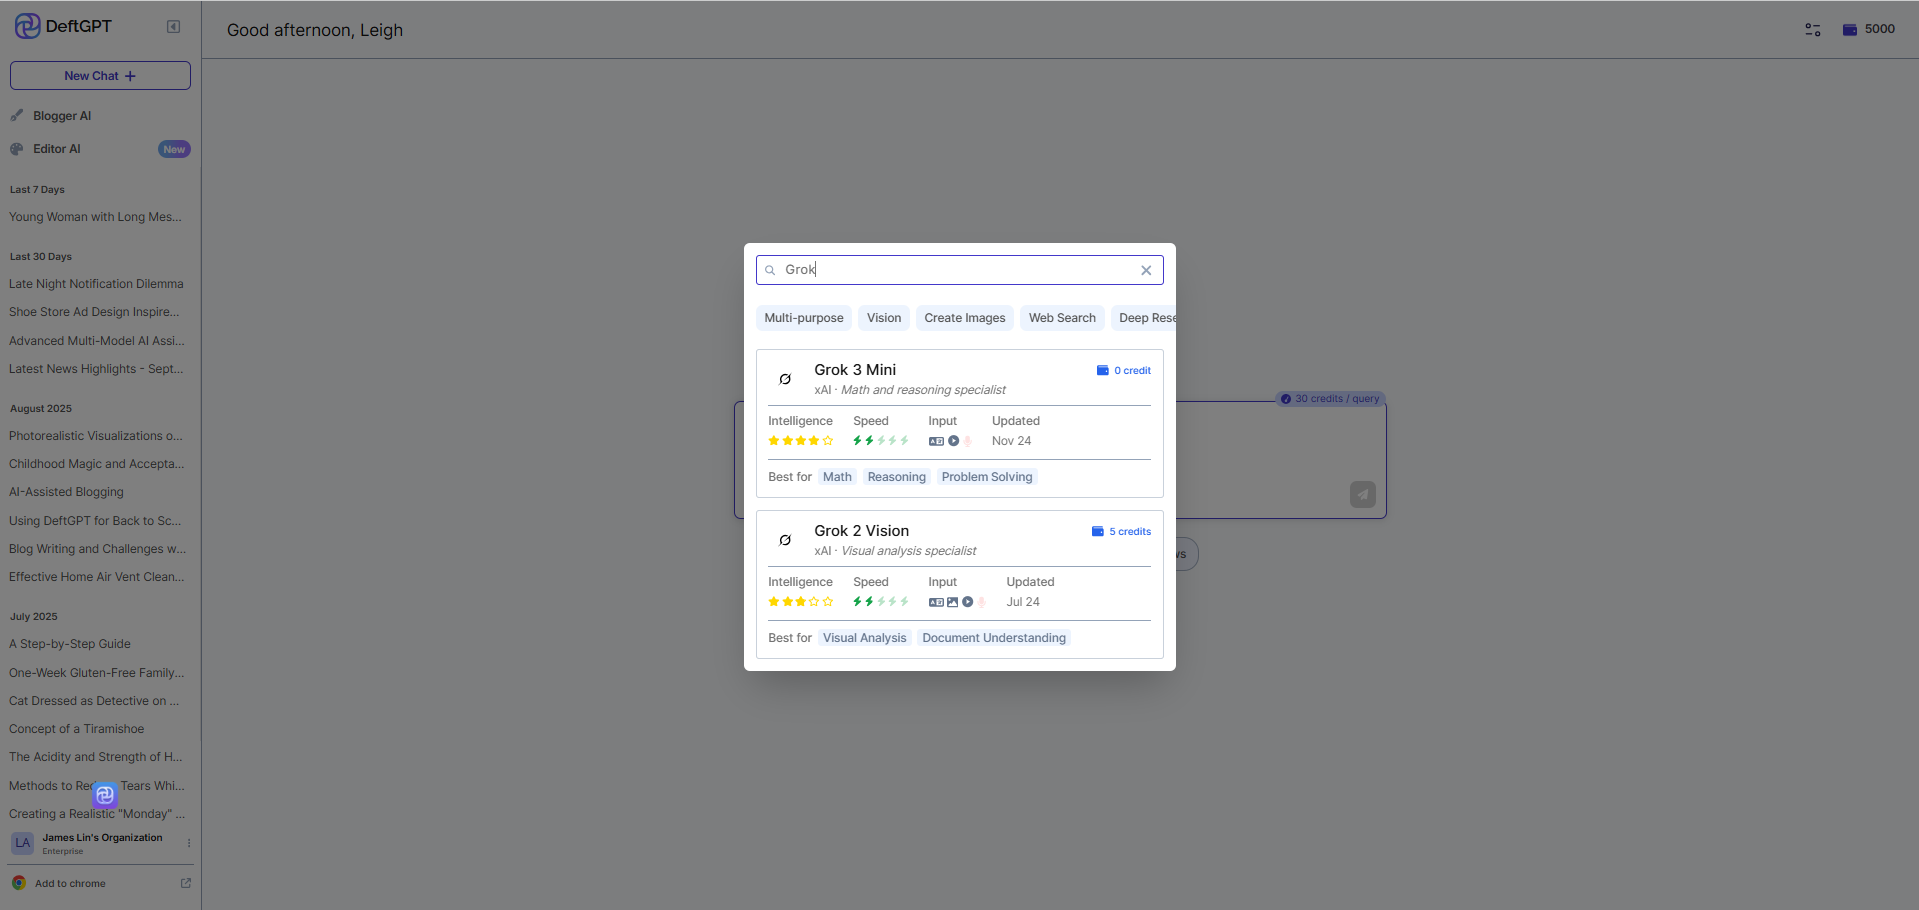The image size is (1919, 910).
Task: Collapse the sidebar with the panel icon
Action: pyautogui.click(x=173, y=27)
